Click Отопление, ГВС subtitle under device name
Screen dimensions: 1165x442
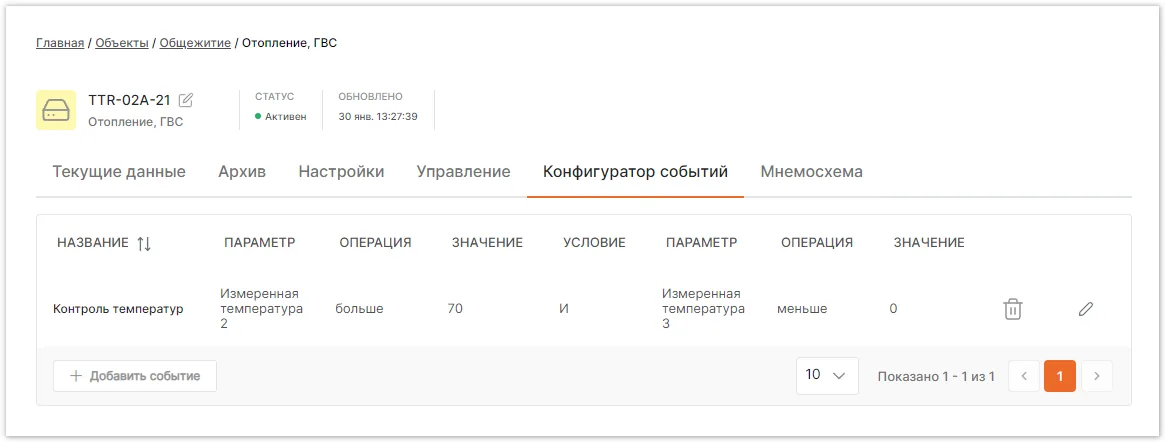tap(135, 122)
